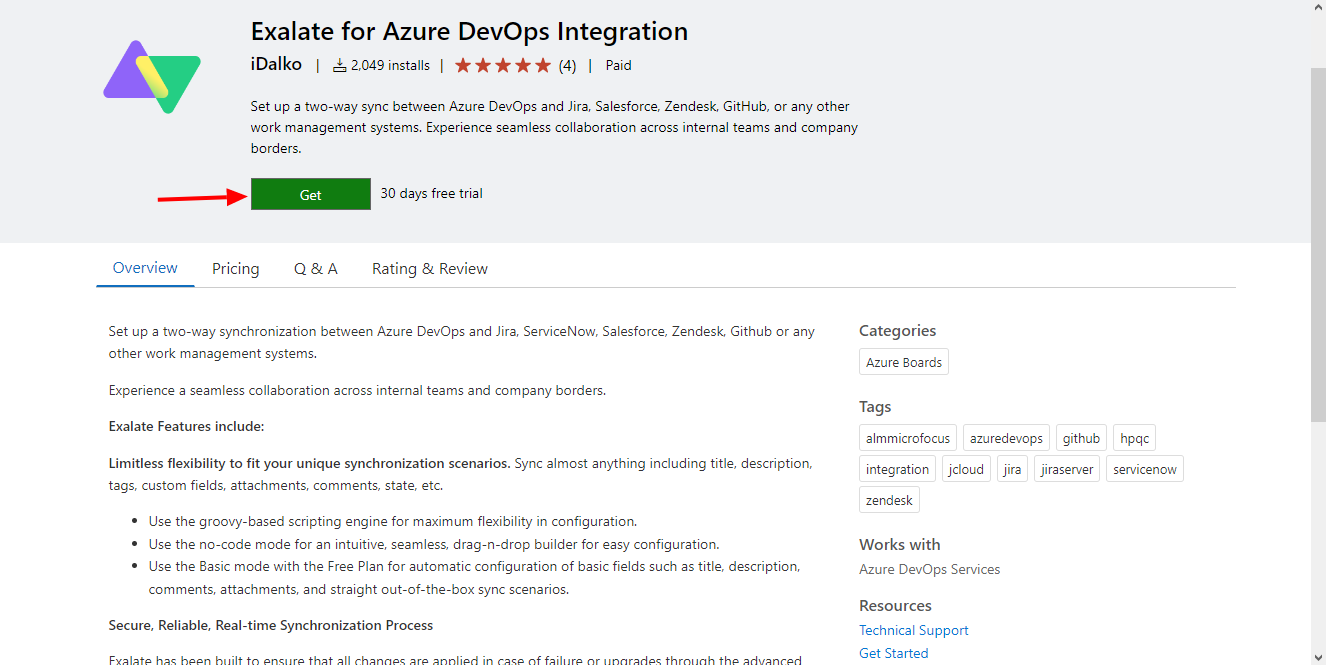Viewport: 1326px width, 665px height.
Task: Click the no-code mode bullet
Action: 434,544
